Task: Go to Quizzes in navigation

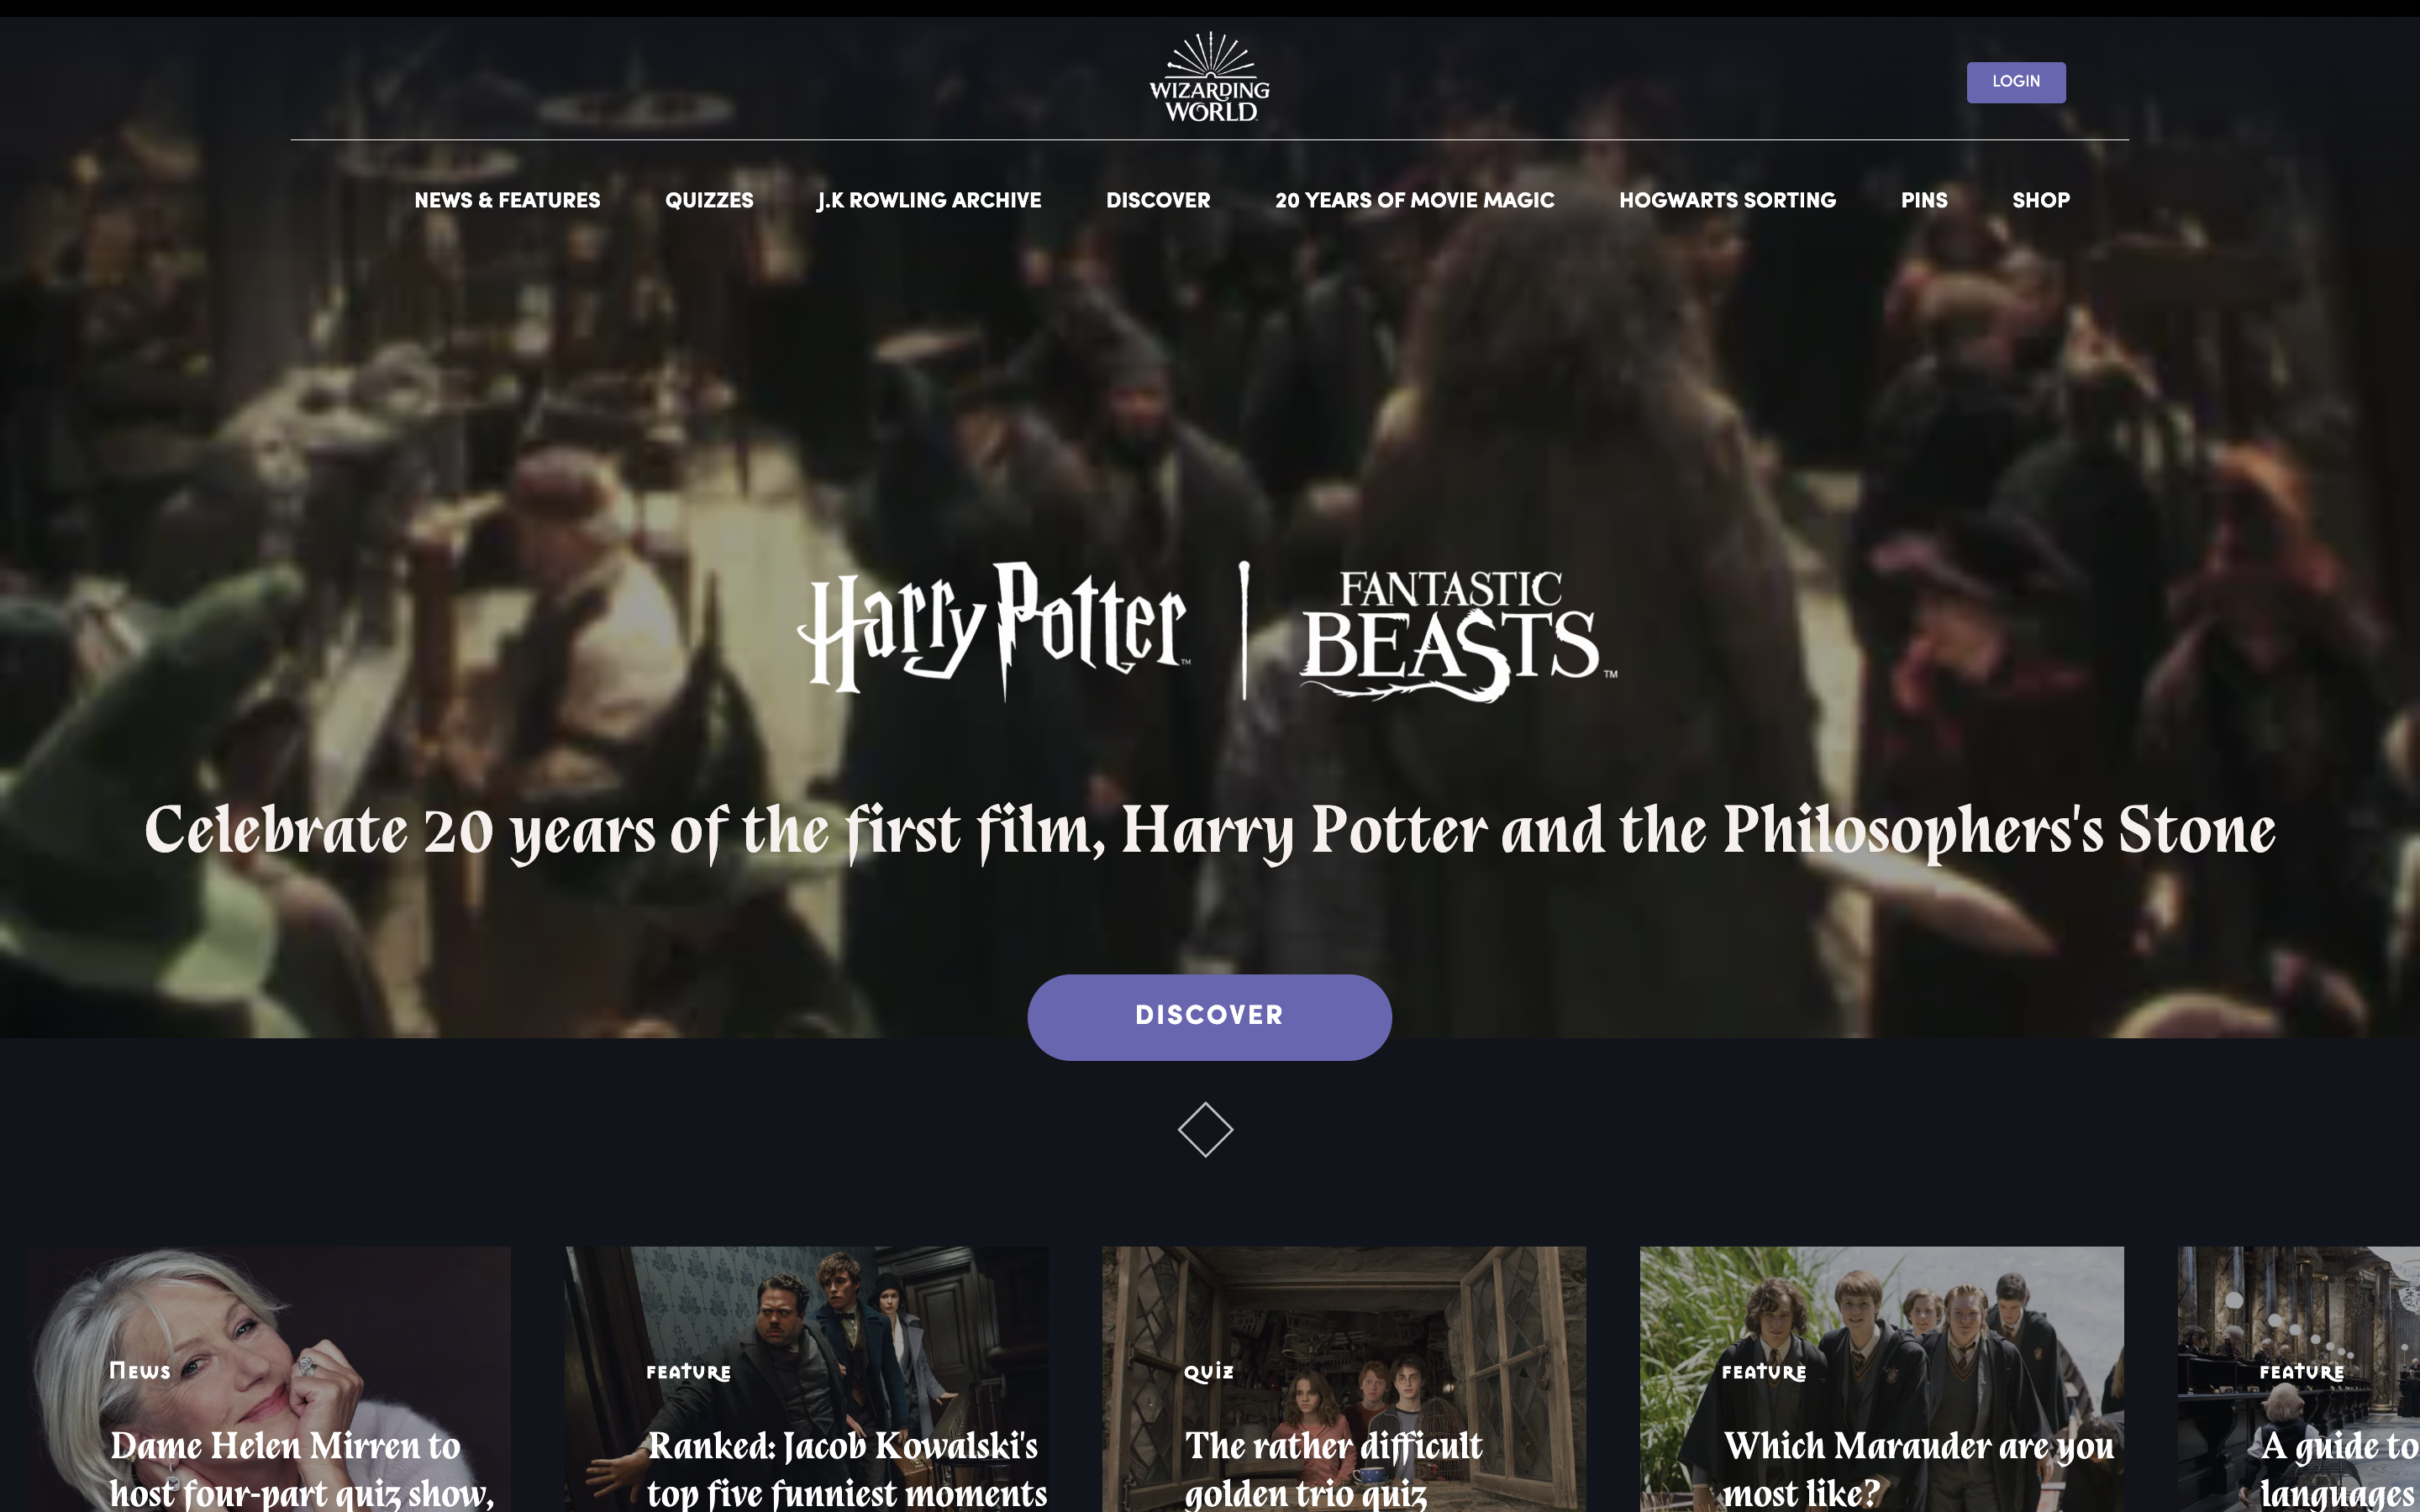Action: [x=709, y=200]
